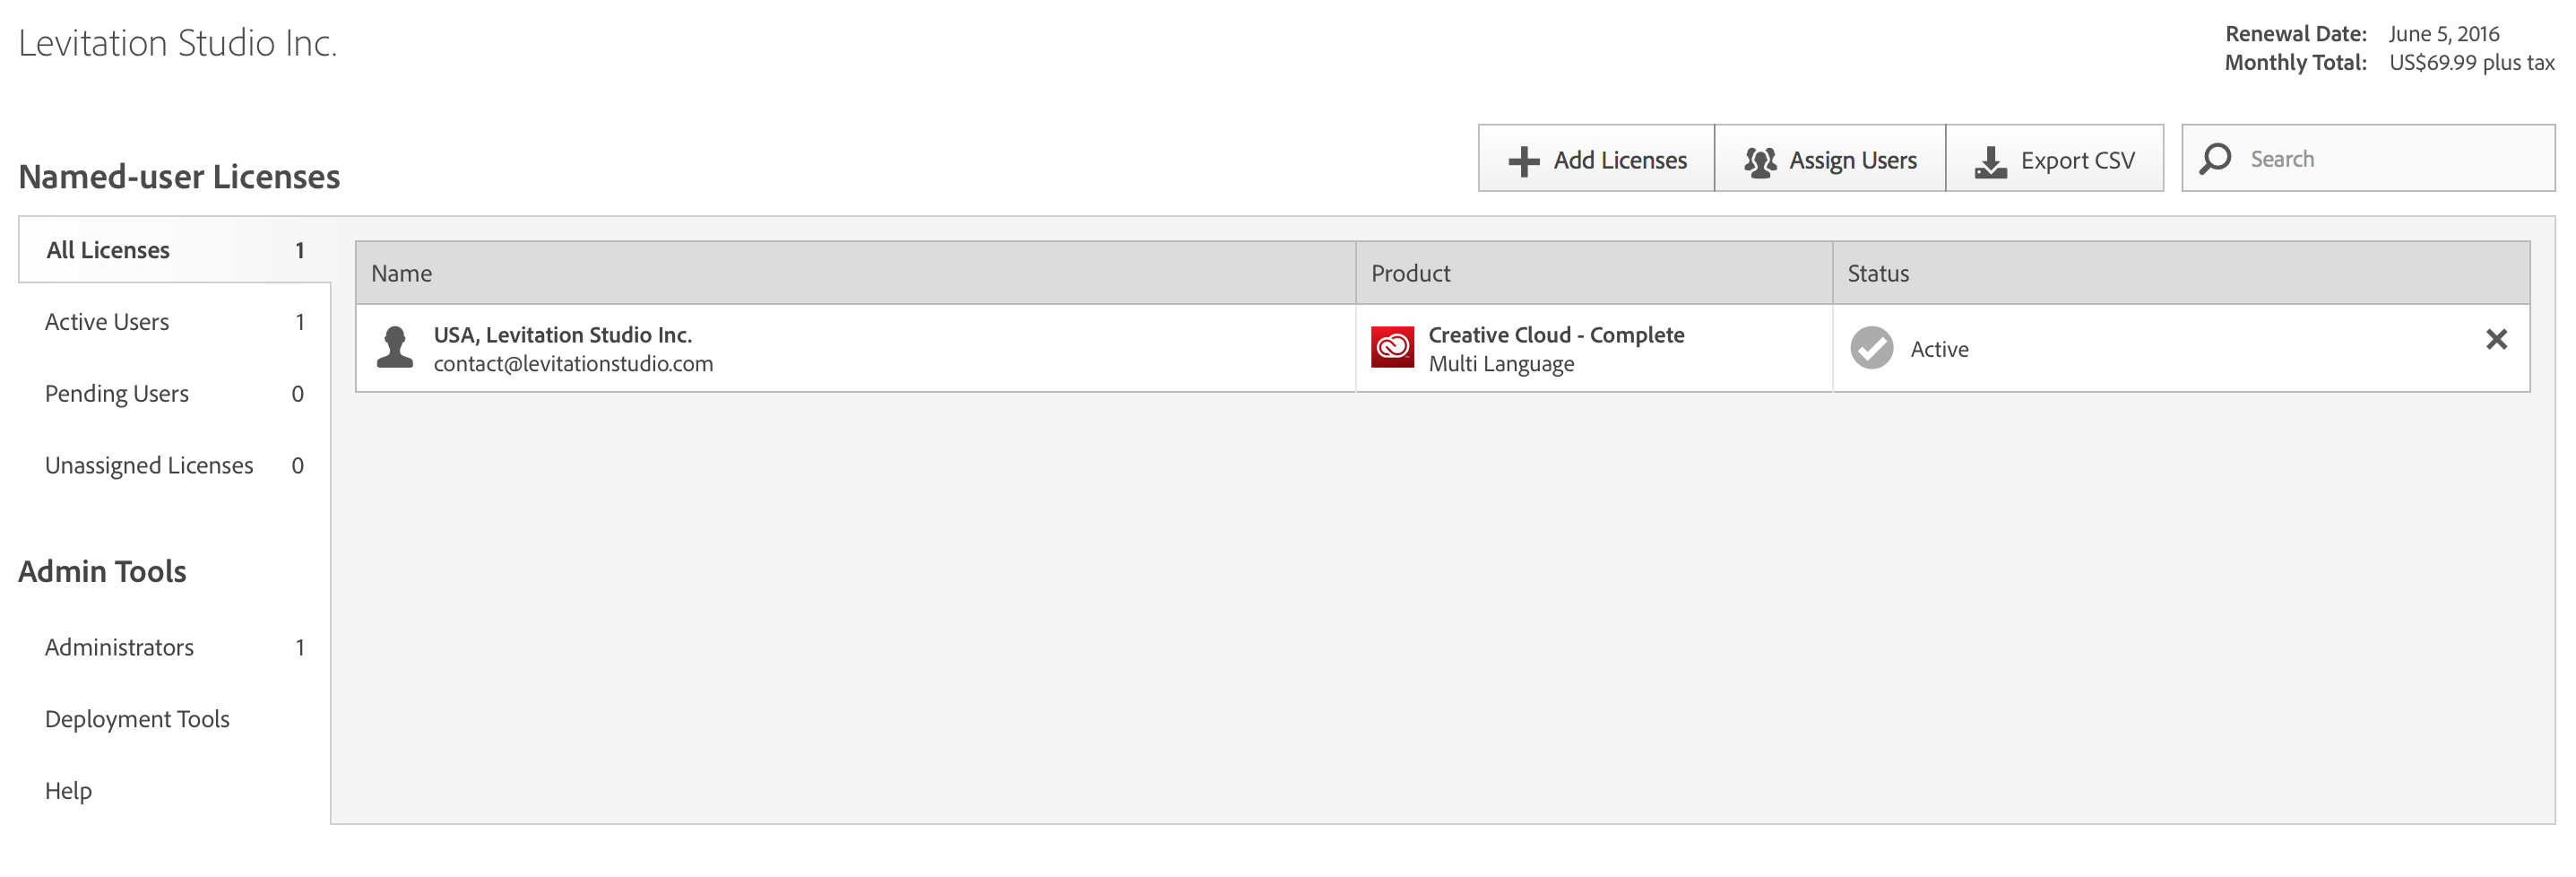This screenshot has height=877, width=2576.
Task: Click the plus icon on Add Licenses
Action: 1523,161
